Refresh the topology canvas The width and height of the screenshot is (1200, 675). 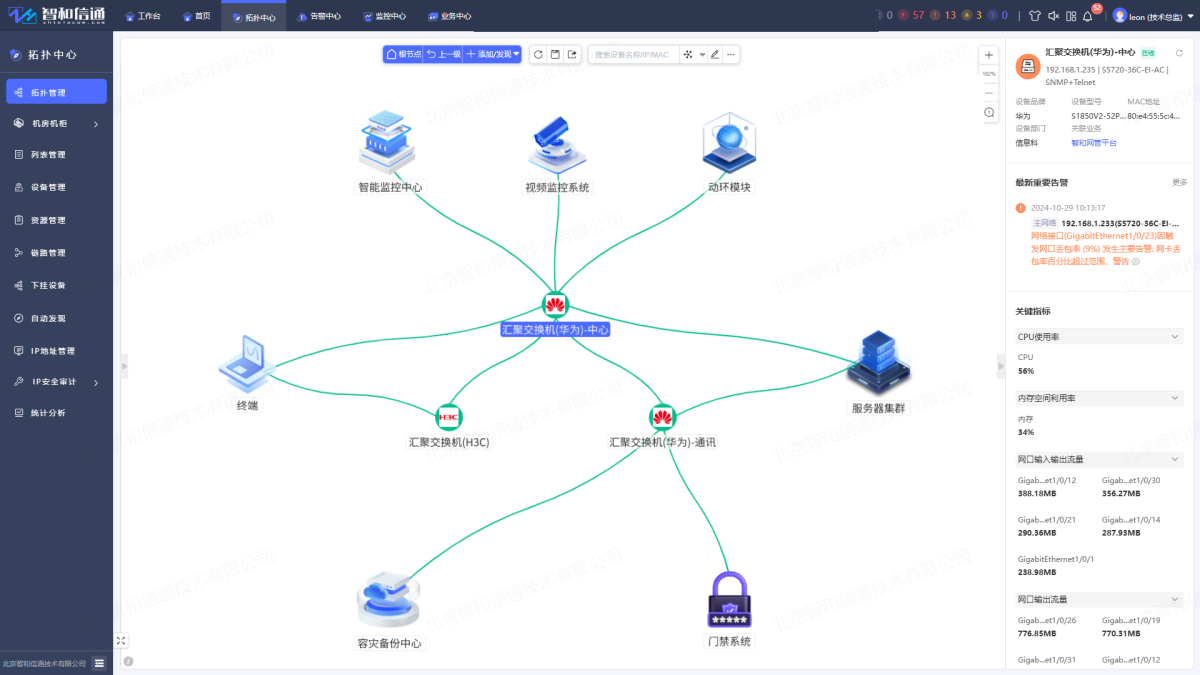point(538,54)
